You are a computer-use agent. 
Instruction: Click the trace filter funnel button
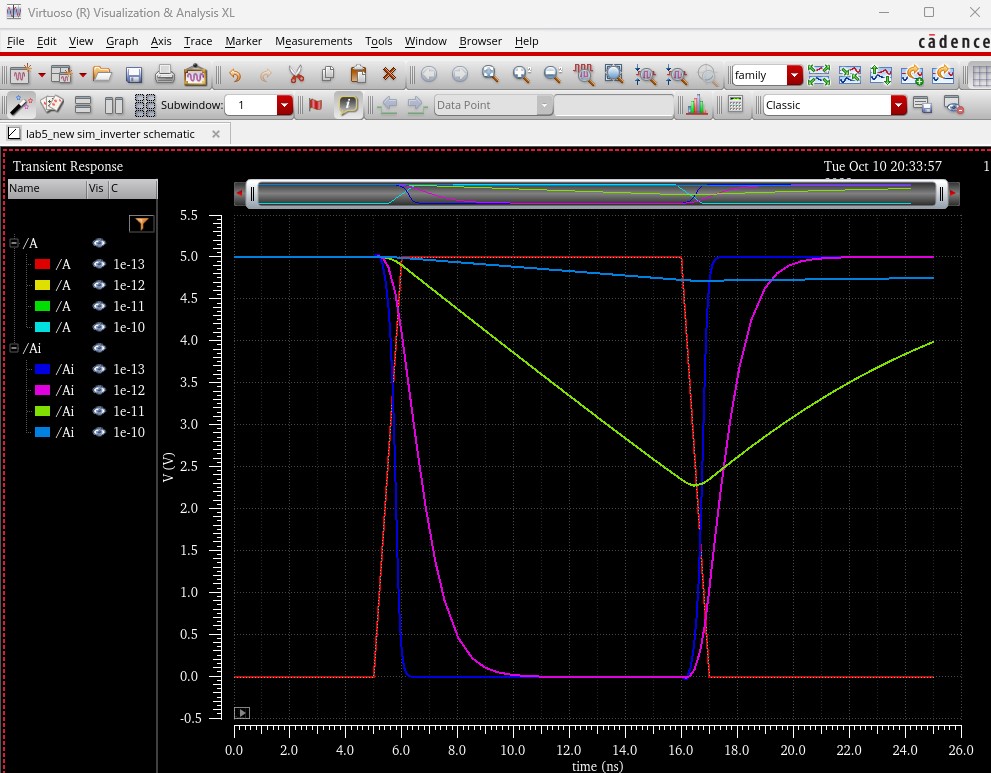(x=142, y=224)
